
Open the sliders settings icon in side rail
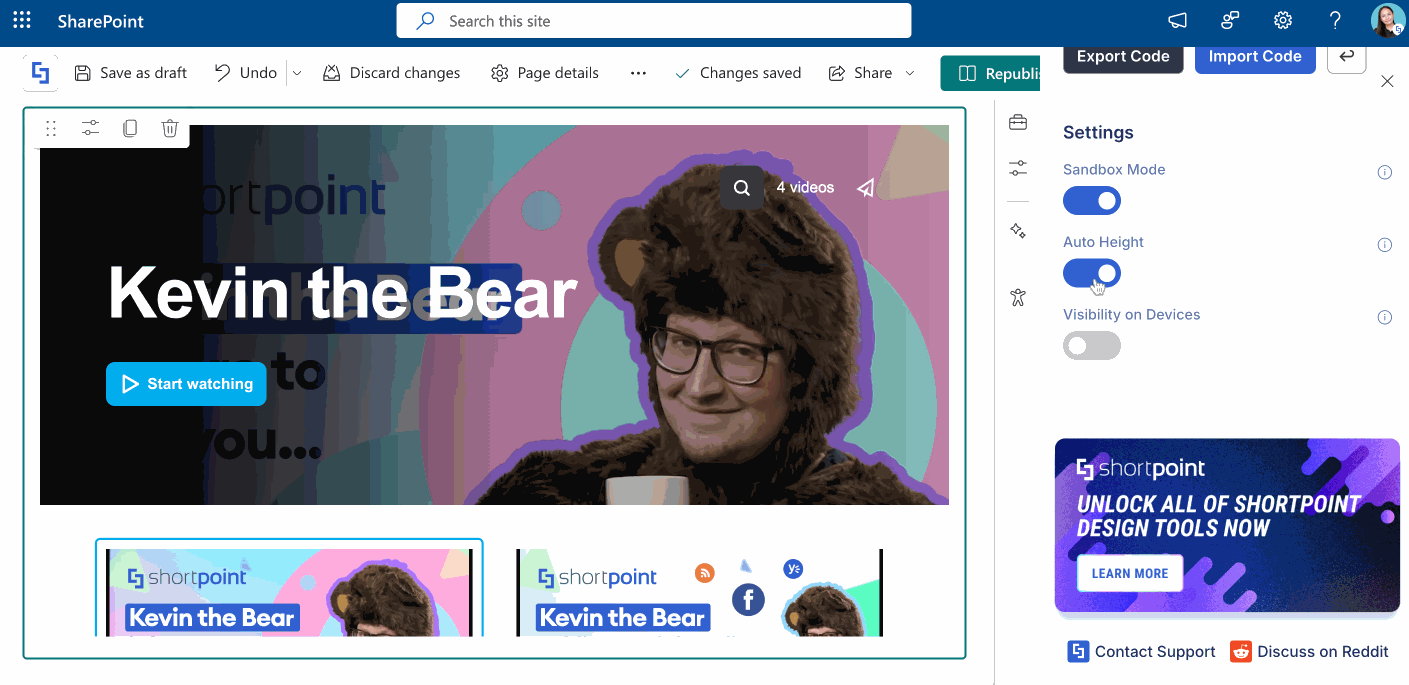coord(1018,168)
